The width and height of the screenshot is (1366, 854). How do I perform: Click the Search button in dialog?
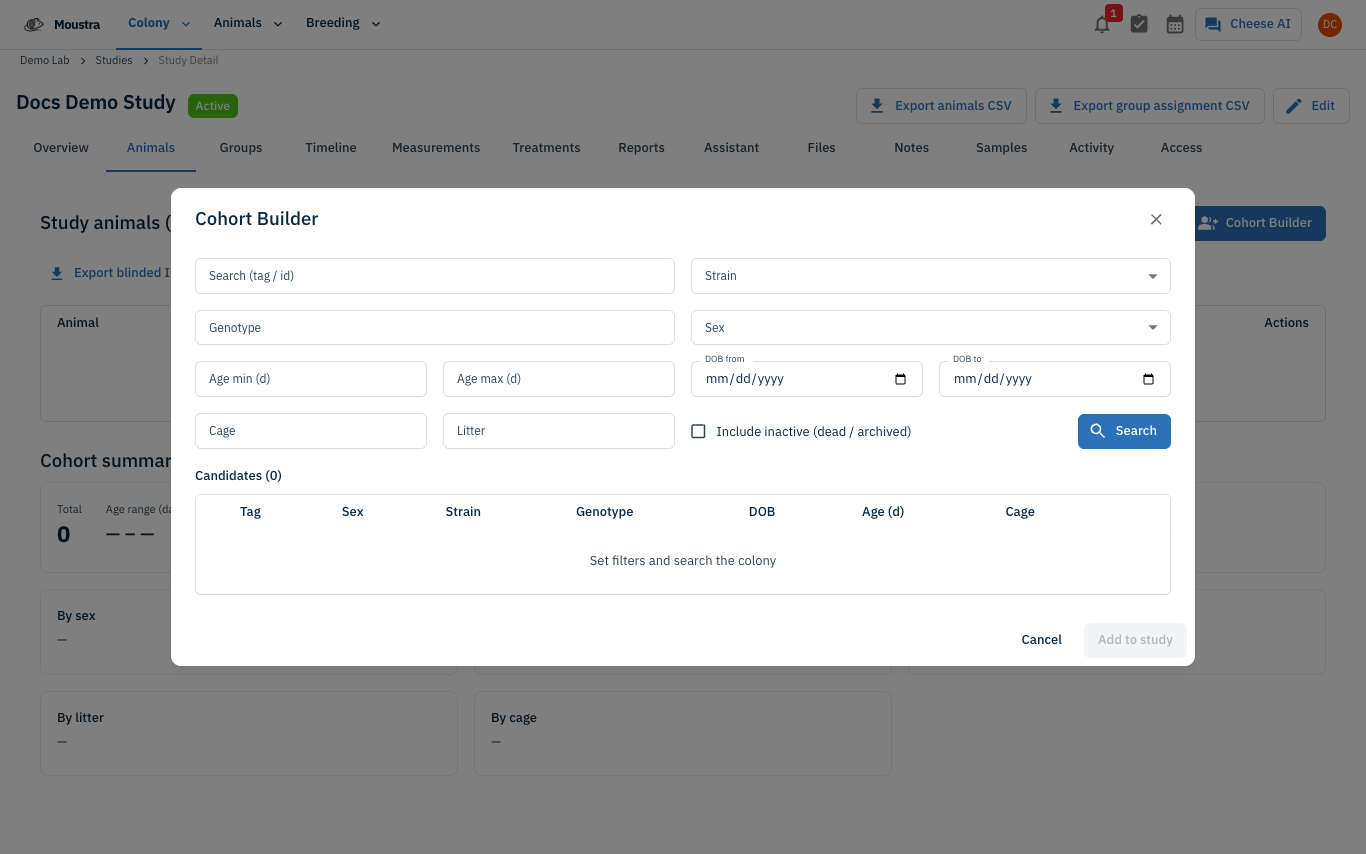pyautogui.click(x=1124, y=431)
